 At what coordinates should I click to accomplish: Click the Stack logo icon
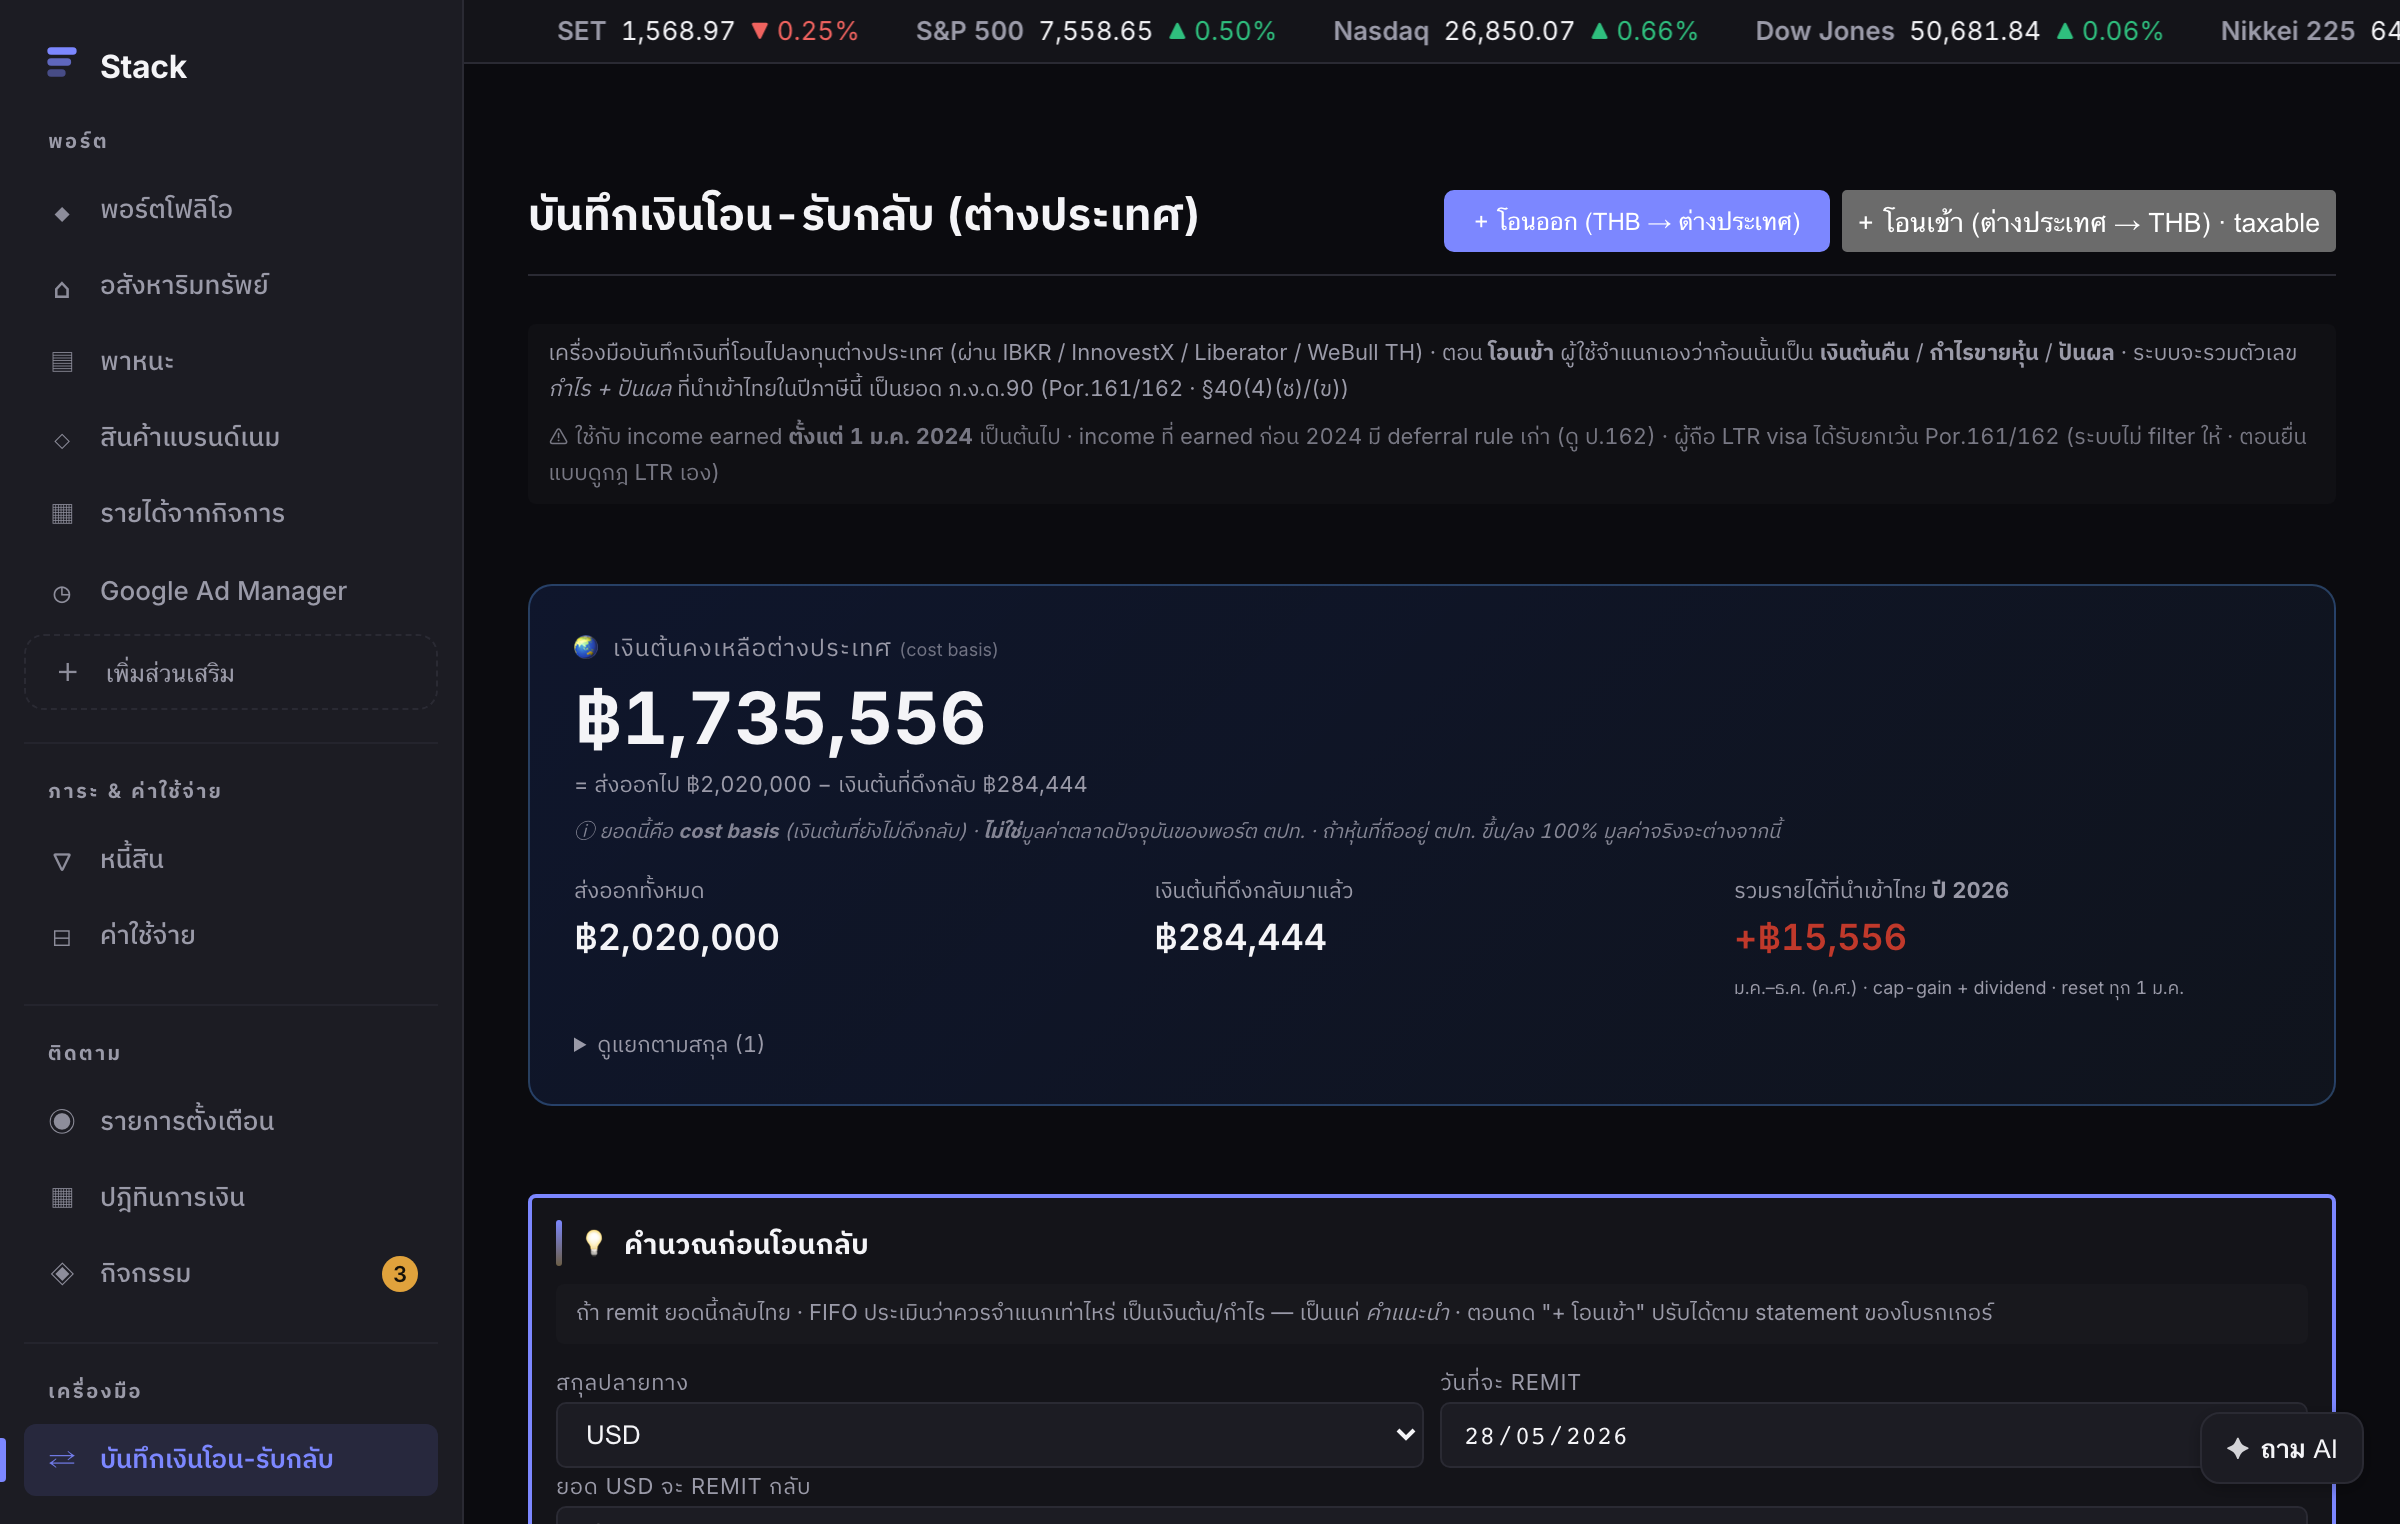61,62
